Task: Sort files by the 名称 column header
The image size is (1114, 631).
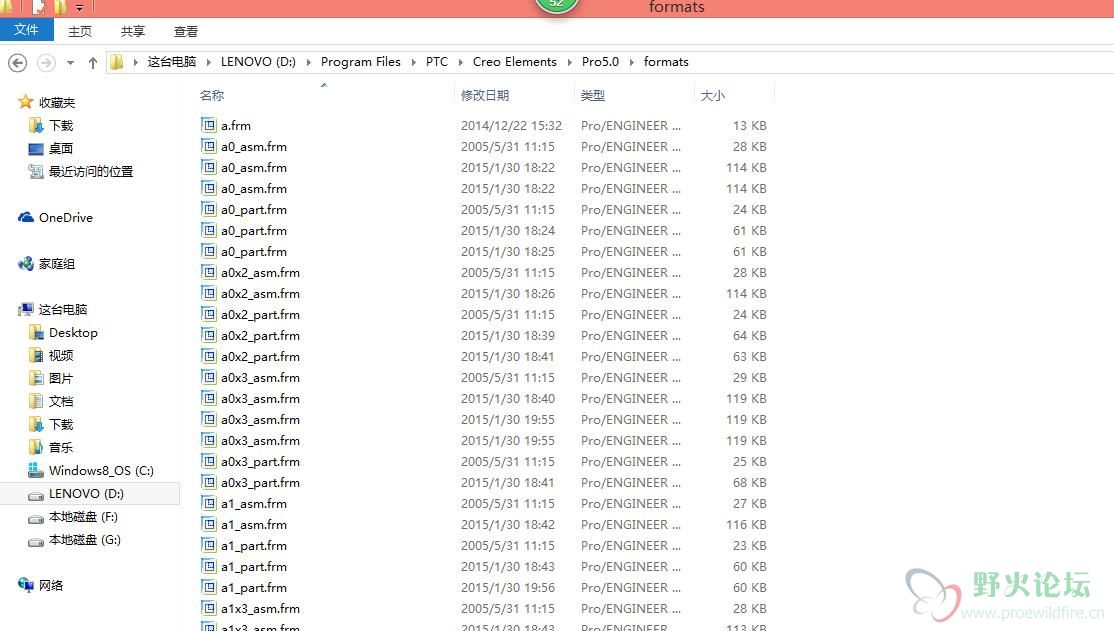Action: 212,95
